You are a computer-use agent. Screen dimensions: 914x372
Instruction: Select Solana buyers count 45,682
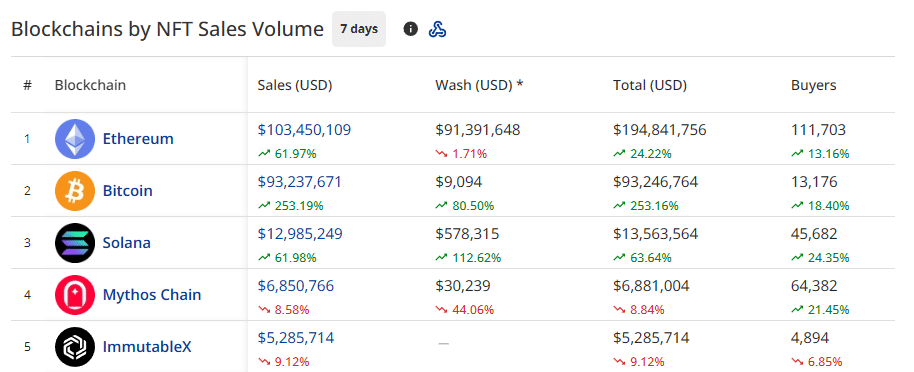[814, 233]
